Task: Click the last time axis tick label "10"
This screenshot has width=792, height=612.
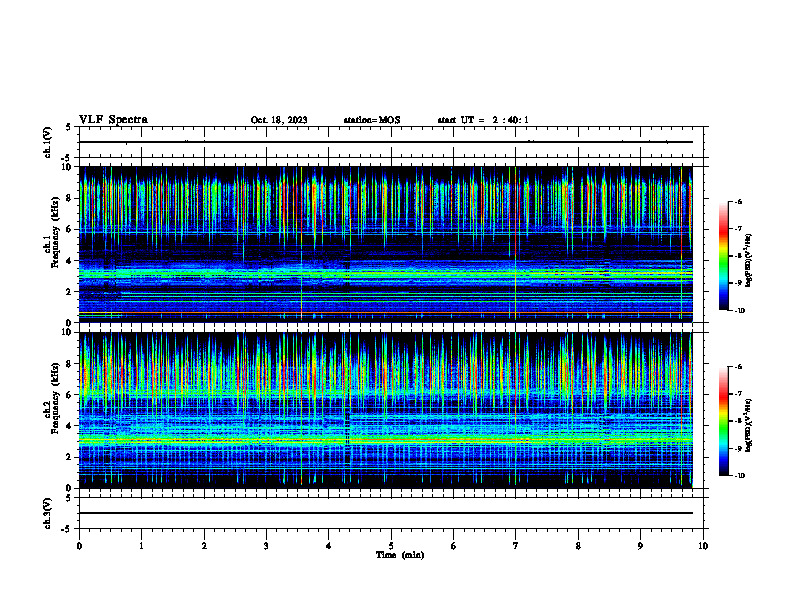Action: (x=703, y=546)
